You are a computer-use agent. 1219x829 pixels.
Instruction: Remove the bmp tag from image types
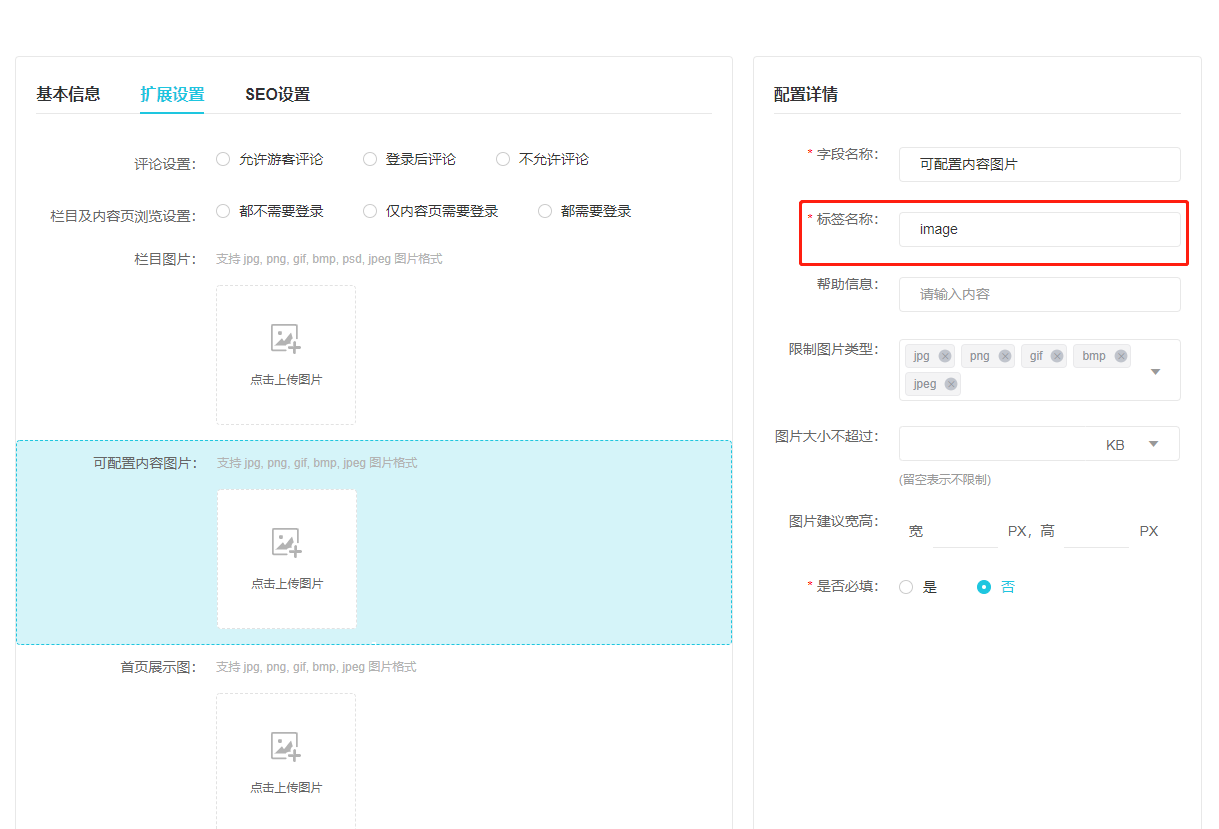tap(1121, 356)
